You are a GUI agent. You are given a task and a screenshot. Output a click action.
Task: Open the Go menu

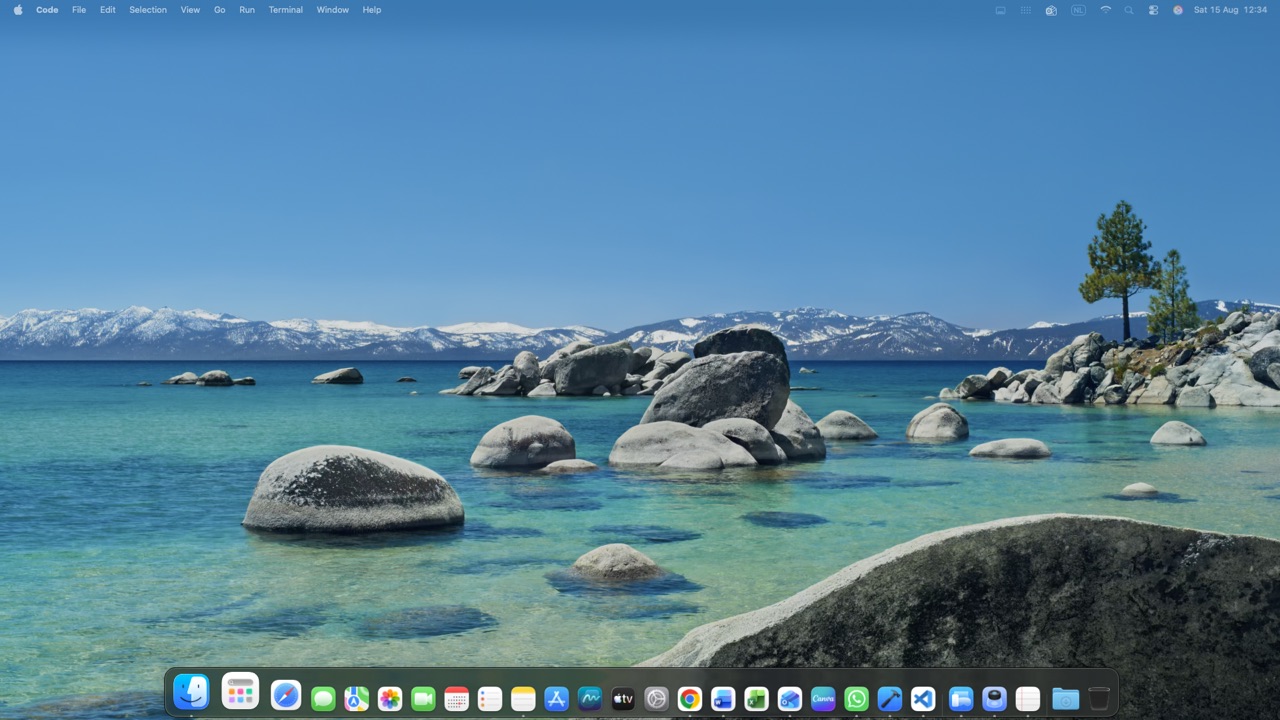pyautogui.click(x=220, y=10)
